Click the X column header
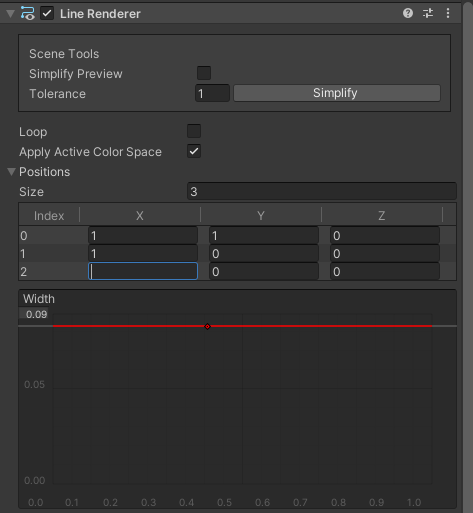Screen dimensions: 473x513 click(x=140, y=216)
